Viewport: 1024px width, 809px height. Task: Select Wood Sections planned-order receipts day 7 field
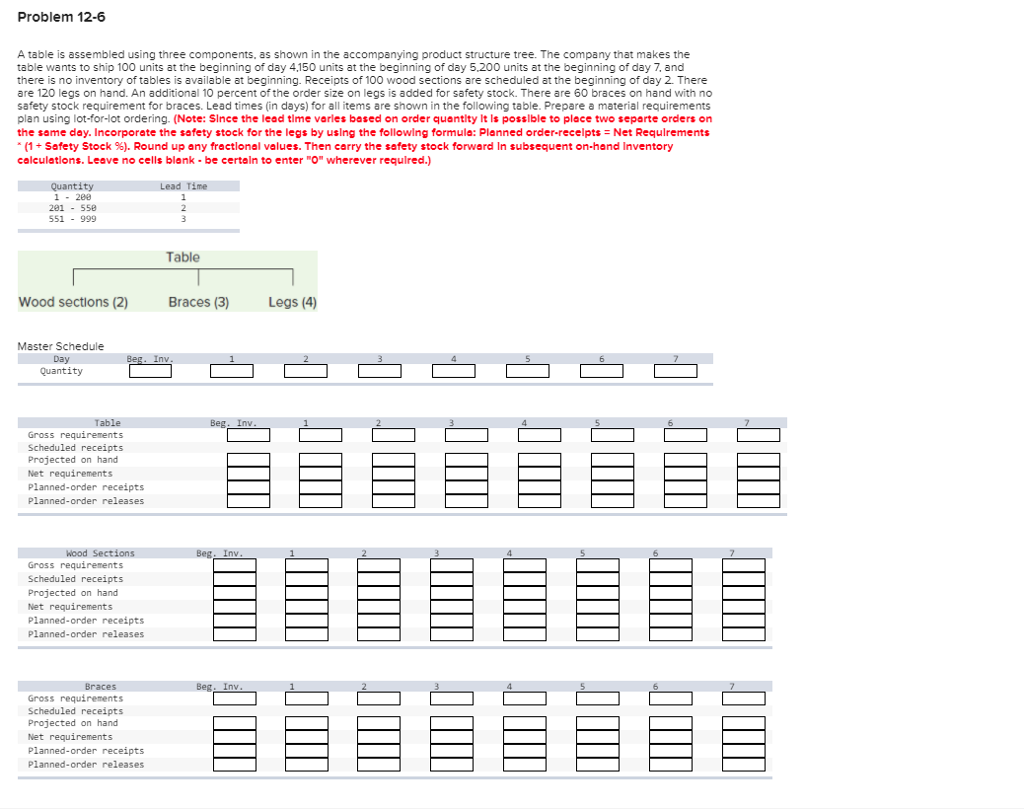[744, 620]
